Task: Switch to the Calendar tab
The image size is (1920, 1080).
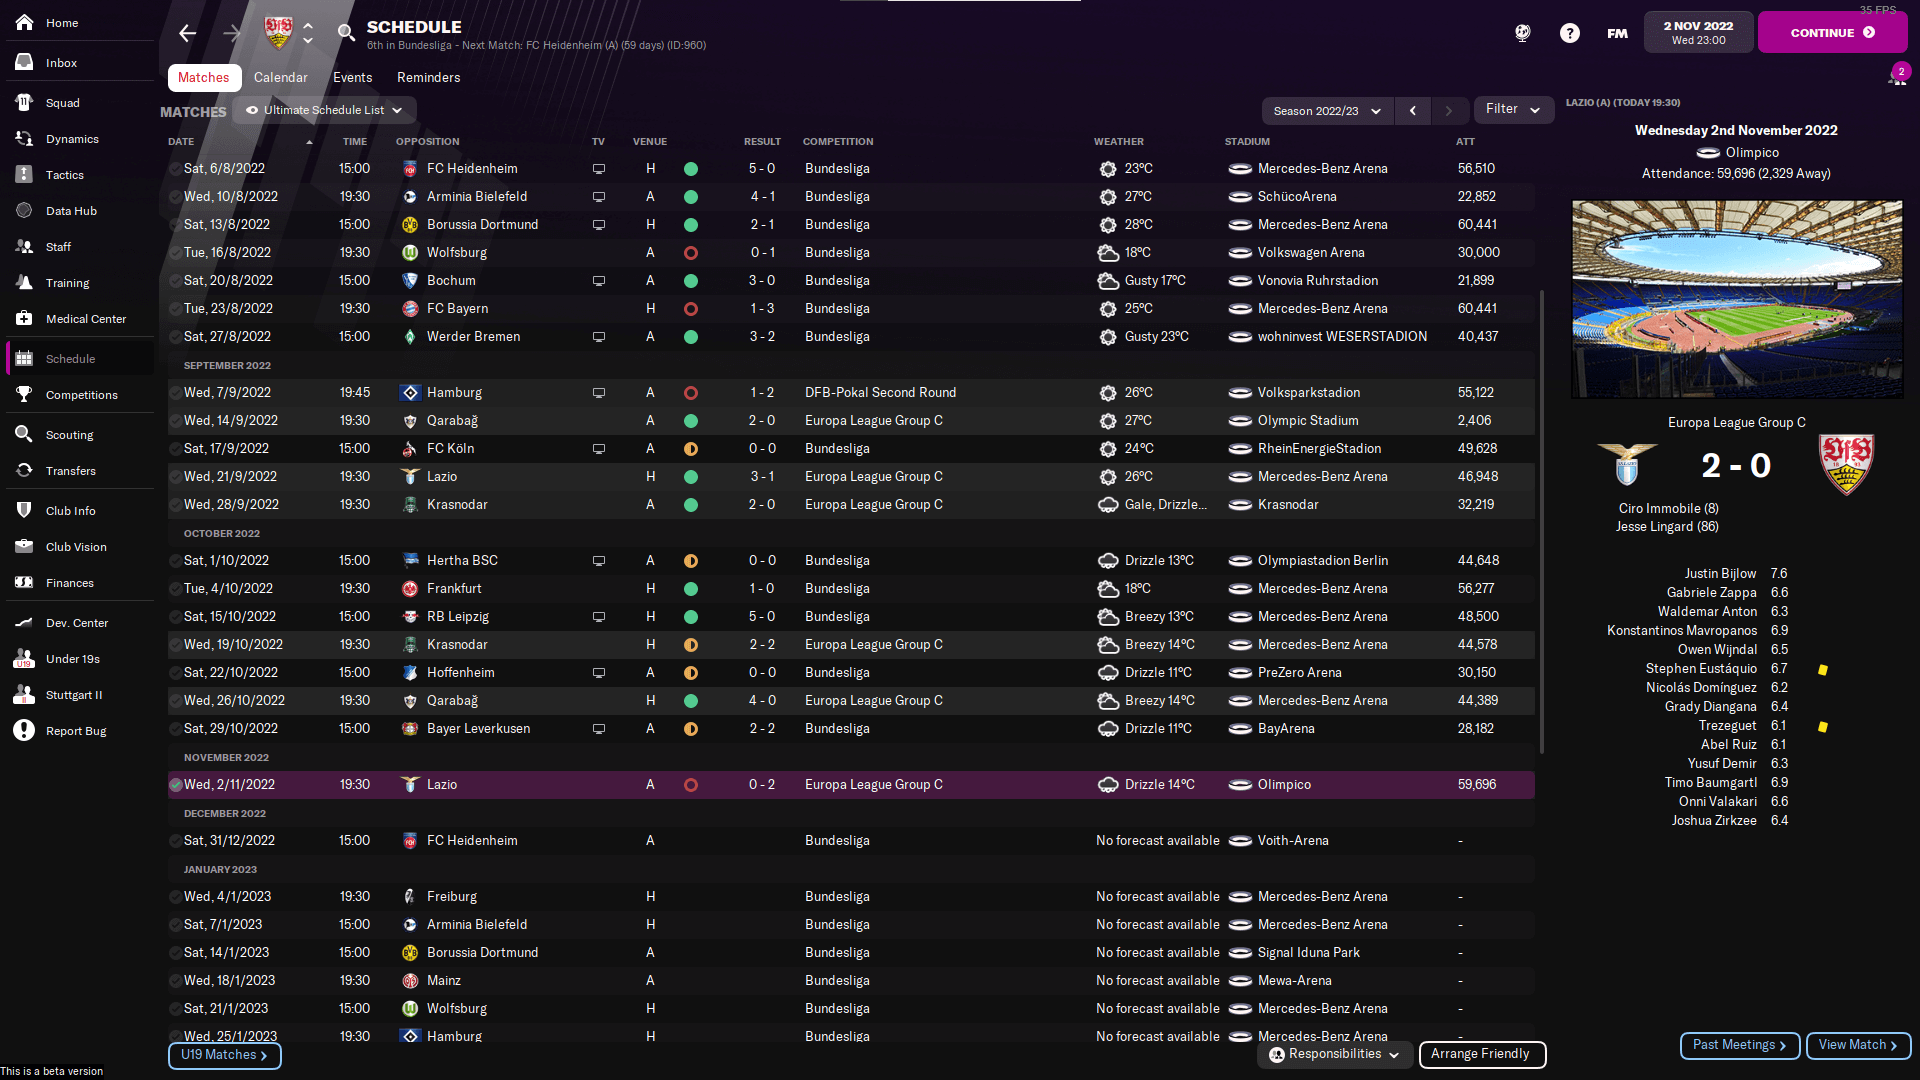Action: [x=280, y=77]
